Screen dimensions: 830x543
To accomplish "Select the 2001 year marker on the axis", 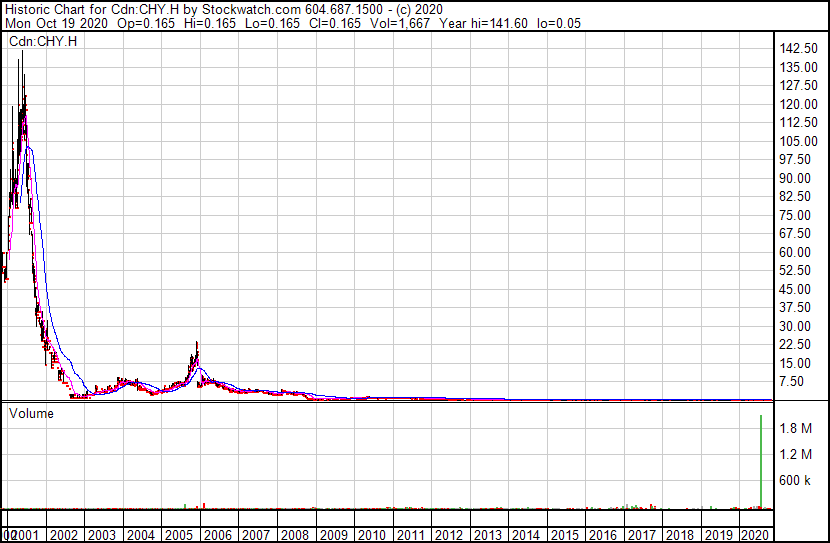I will [x=27, y=535].
